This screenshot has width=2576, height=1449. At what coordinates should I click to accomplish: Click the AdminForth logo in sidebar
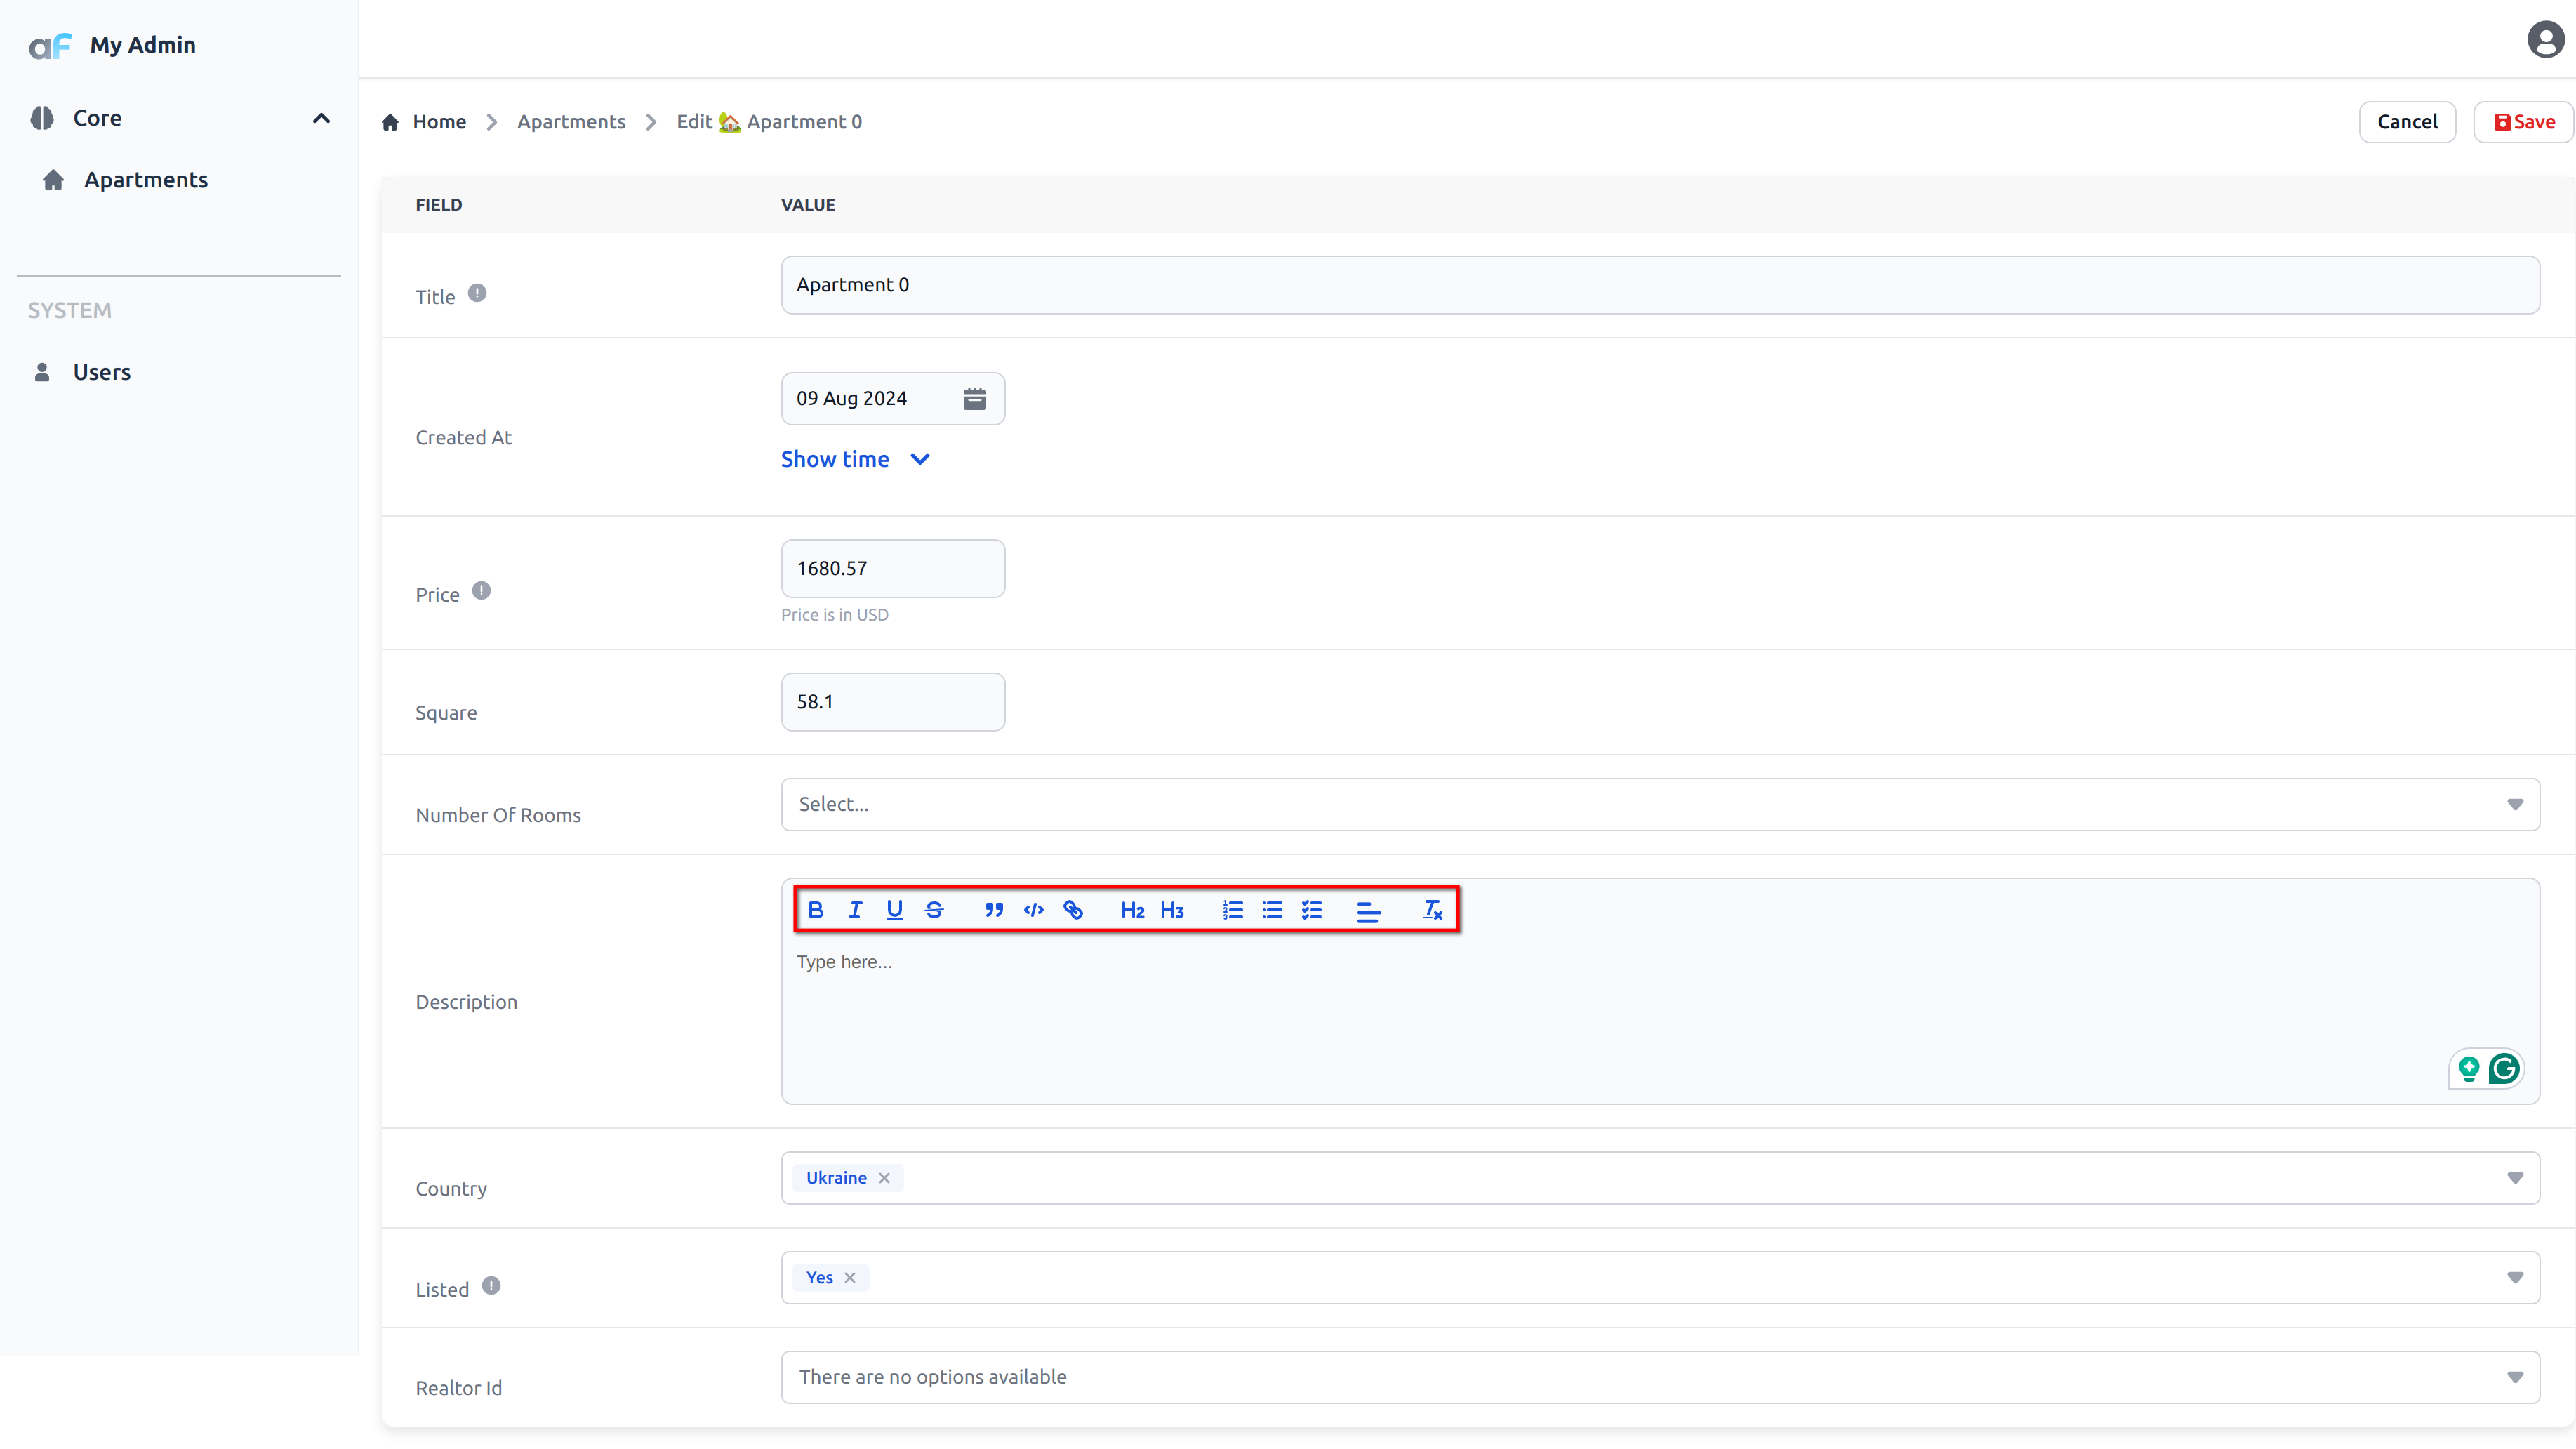click(x=50, y=45)
